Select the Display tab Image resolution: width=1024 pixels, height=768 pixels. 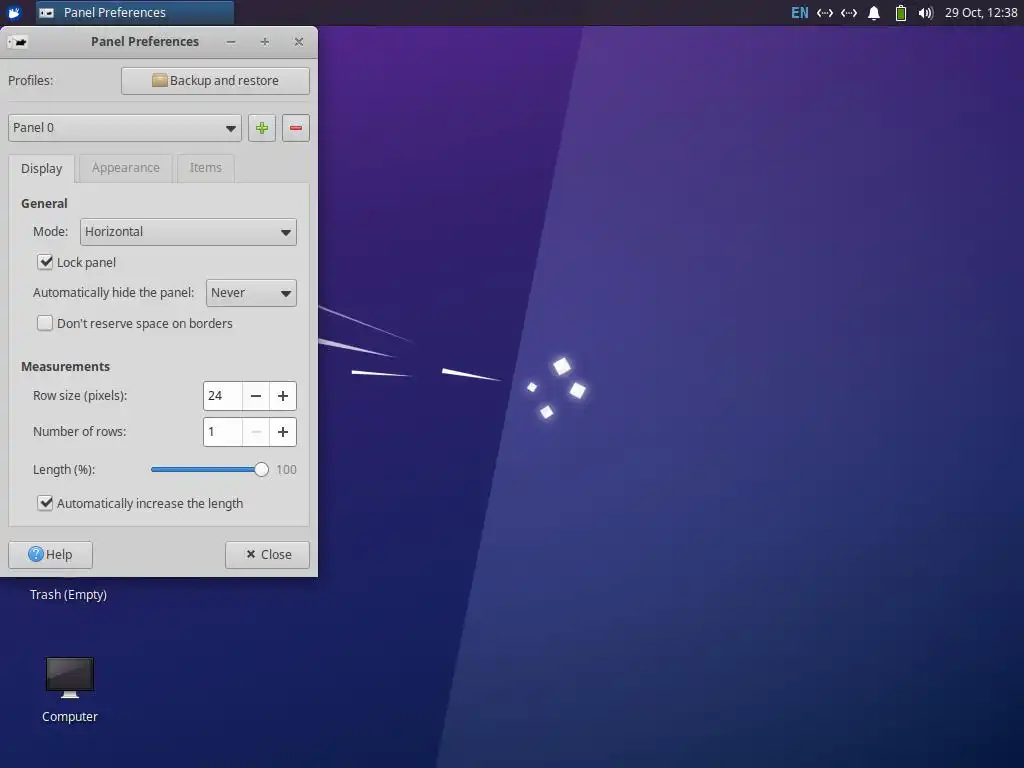click(x=42, y=168)
